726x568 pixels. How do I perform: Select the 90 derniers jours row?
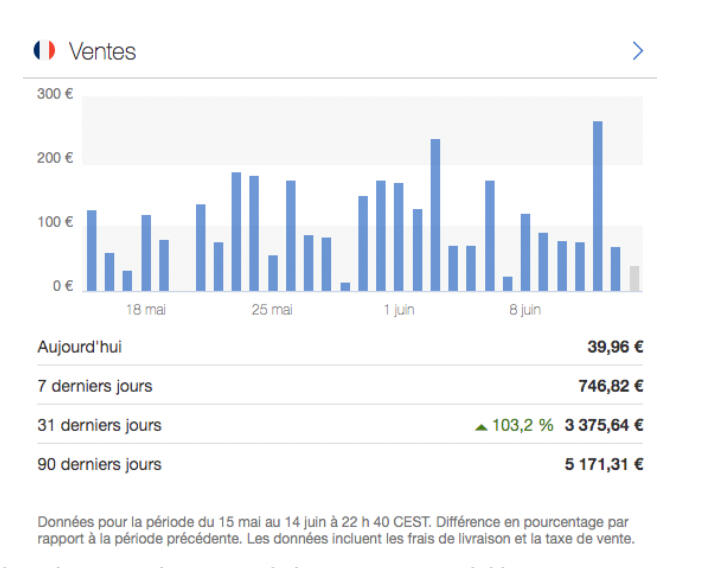coord(99,464)
